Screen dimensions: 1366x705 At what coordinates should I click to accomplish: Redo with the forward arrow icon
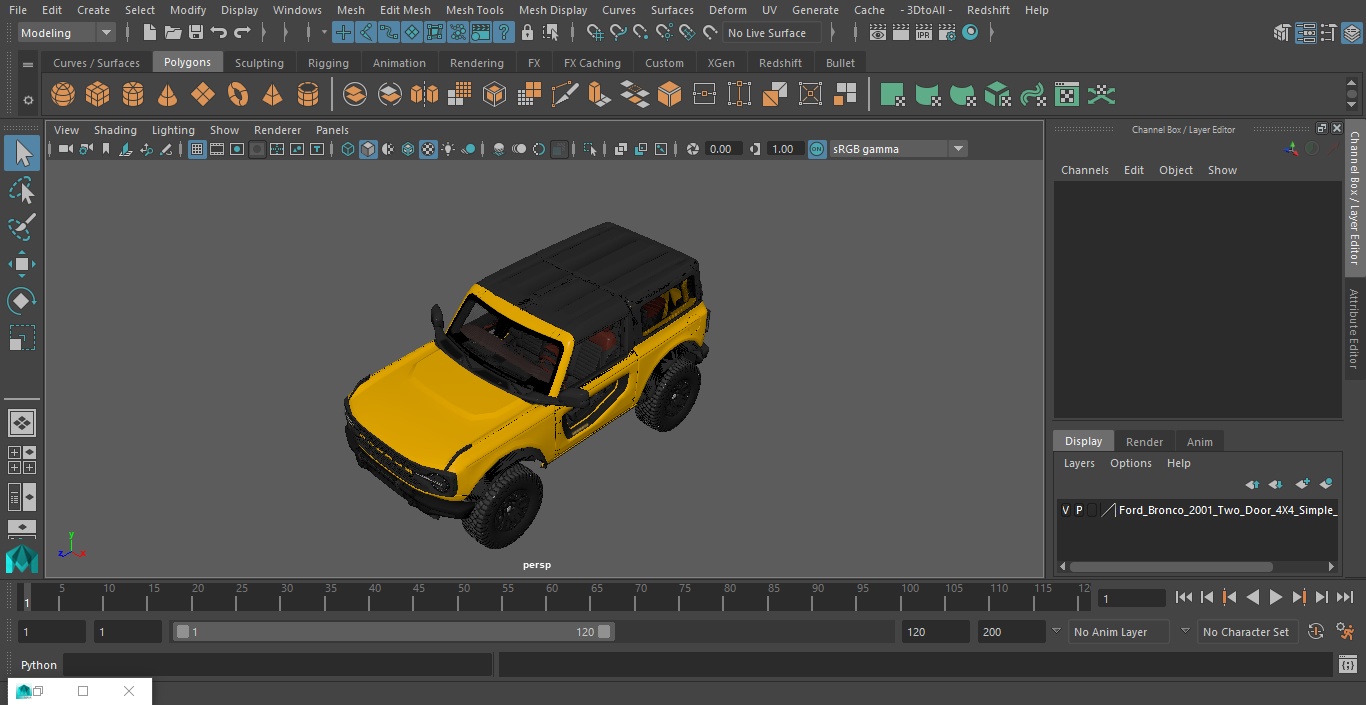coord(242,33)
